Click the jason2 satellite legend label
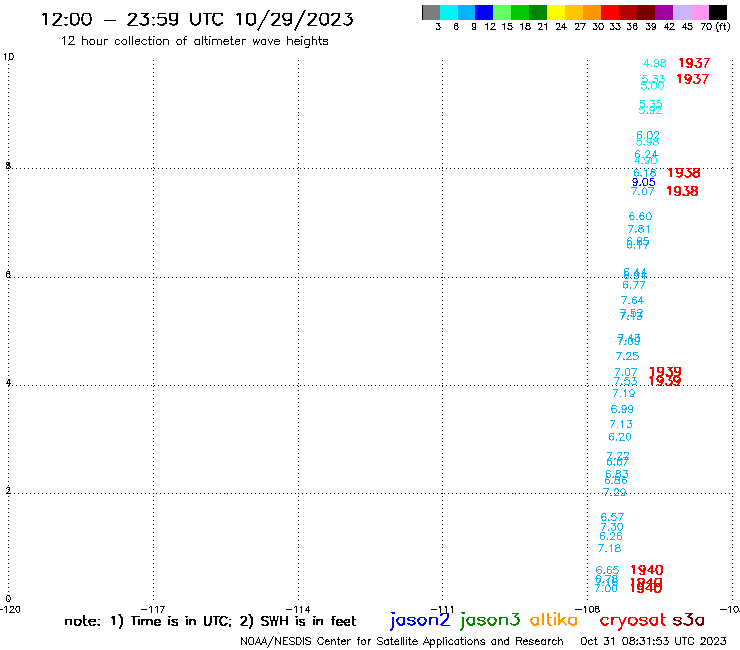This screenshot has width=740, height=650. tap(420, 620)
